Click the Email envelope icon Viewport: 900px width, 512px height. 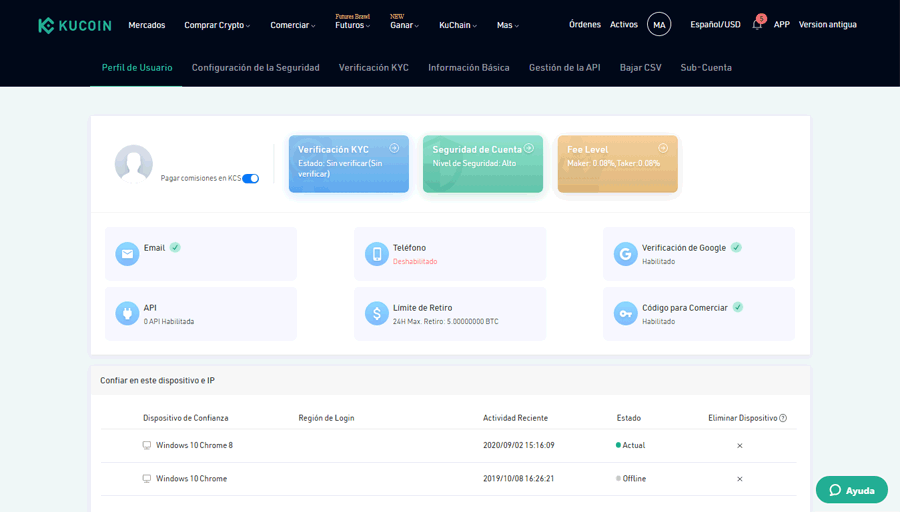point(127,254)
